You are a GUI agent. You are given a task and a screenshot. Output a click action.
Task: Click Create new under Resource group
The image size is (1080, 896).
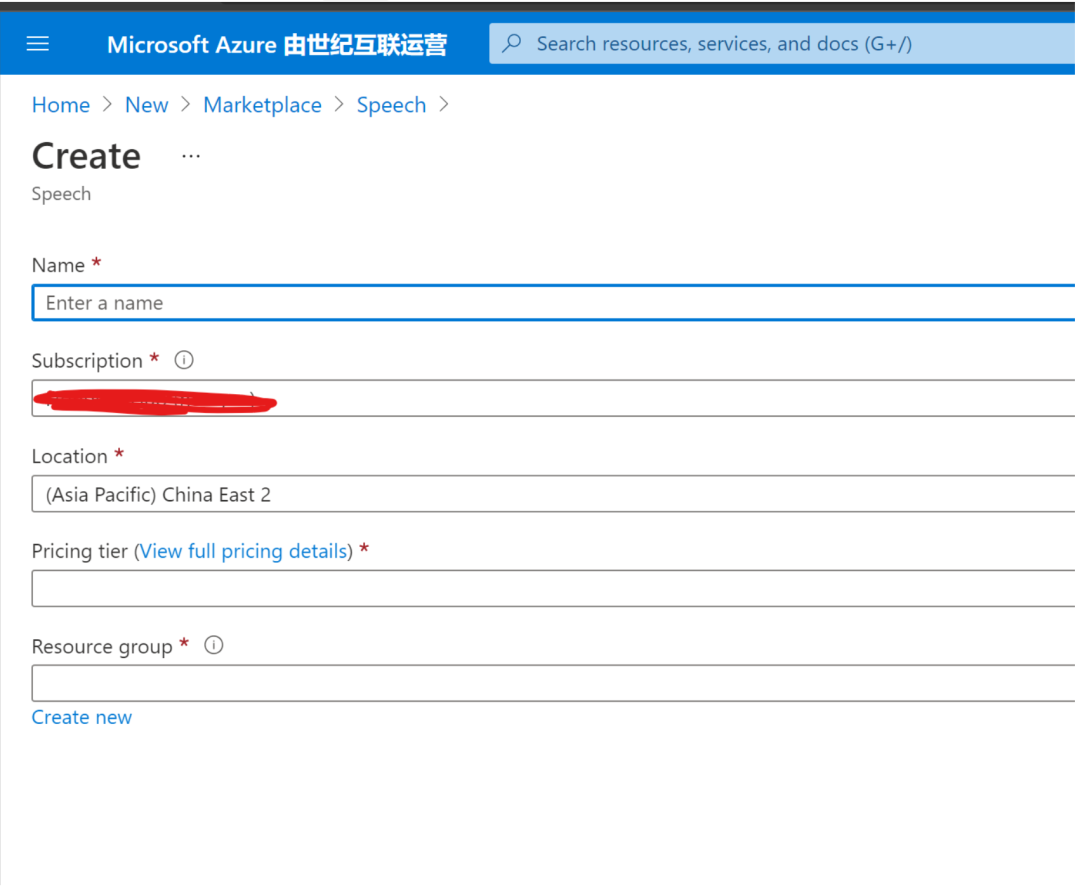point(81,717)
